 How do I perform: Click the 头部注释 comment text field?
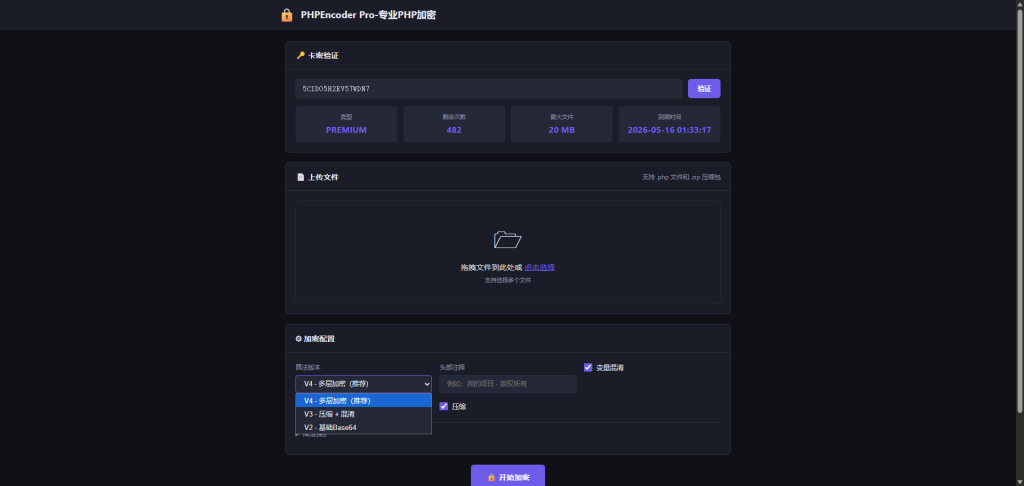pyautogui.click(x=508, y=384)
